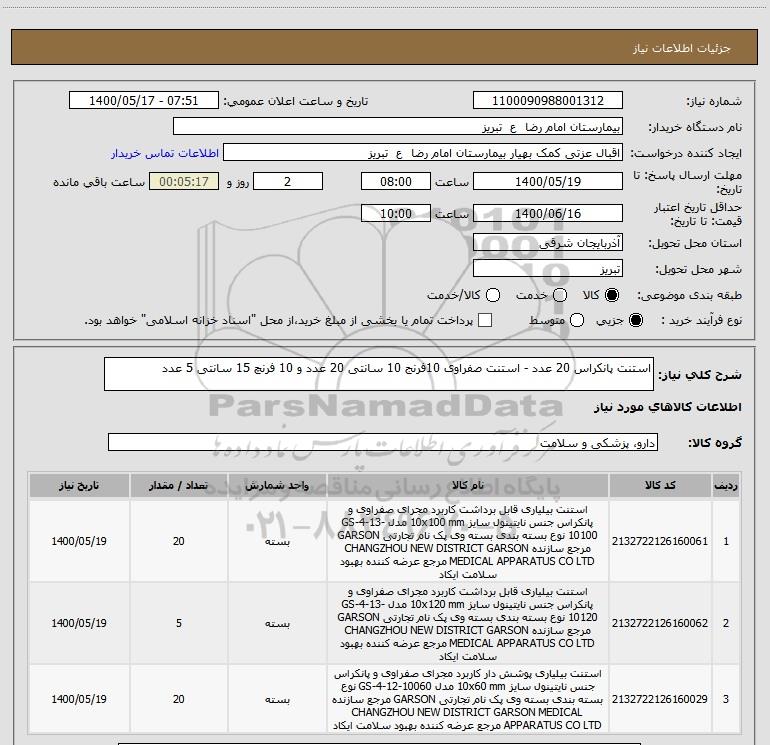
Task: Click the 10x120 mm stent description in row 2
Action: click(x=468, y=624)
